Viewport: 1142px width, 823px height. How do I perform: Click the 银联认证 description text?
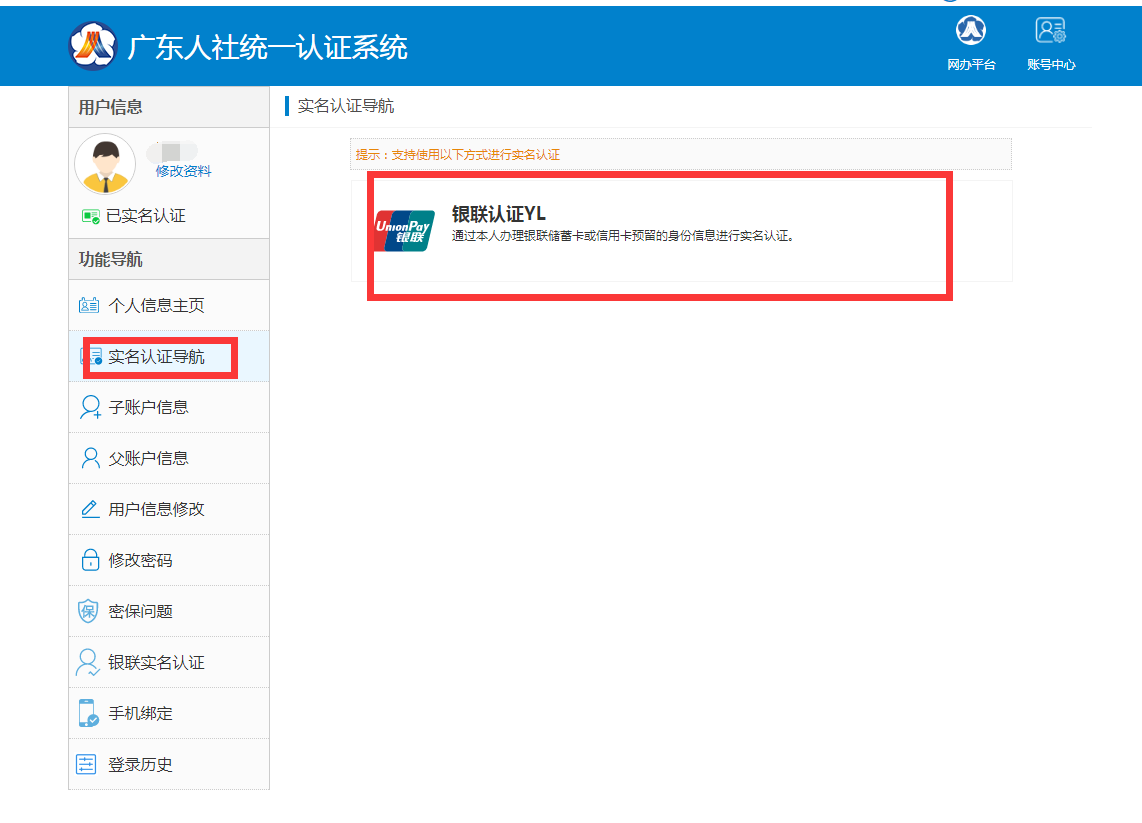(x=623, y=237)
